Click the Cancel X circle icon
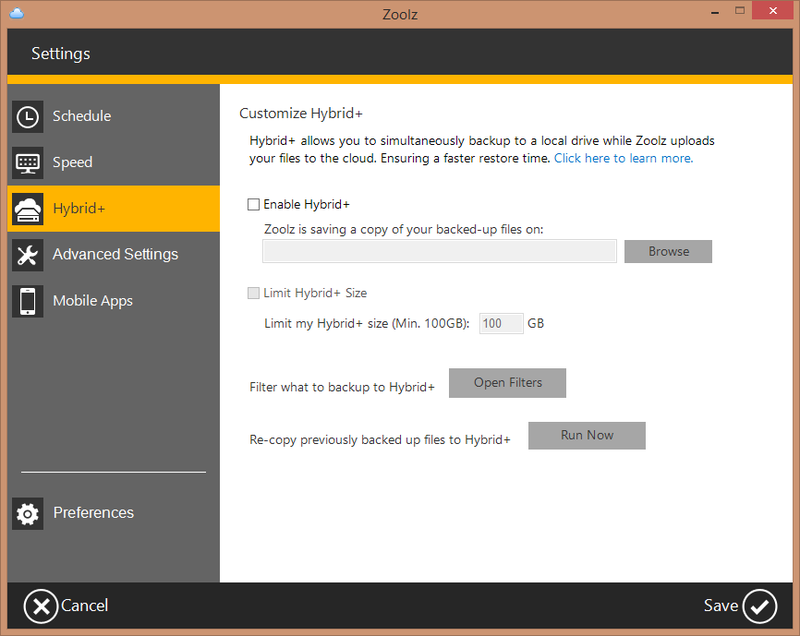 tap(41, 606)
